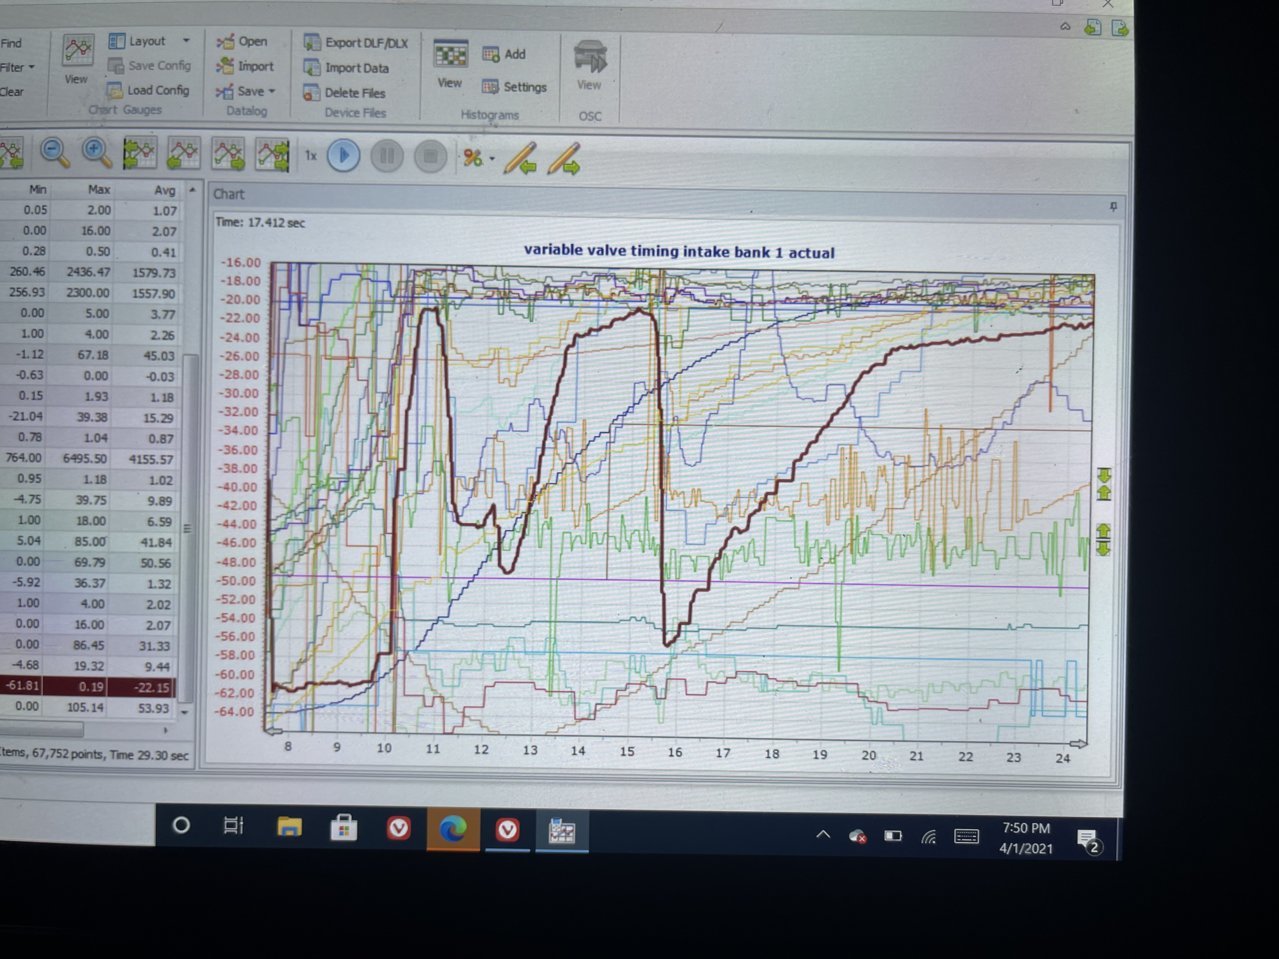The width and height of the screenshot is (1279, 959).
Task: Open the Layout dropdown menu
Action: point(149,41)
